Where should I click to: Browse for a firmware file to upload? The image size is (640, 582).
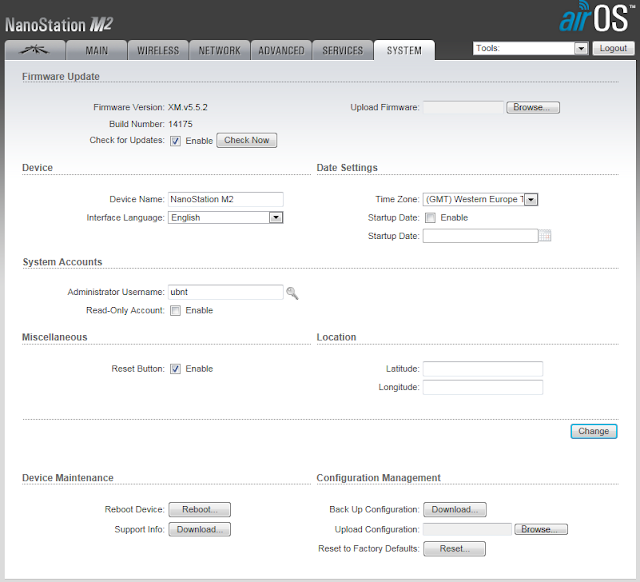point(533,107)
